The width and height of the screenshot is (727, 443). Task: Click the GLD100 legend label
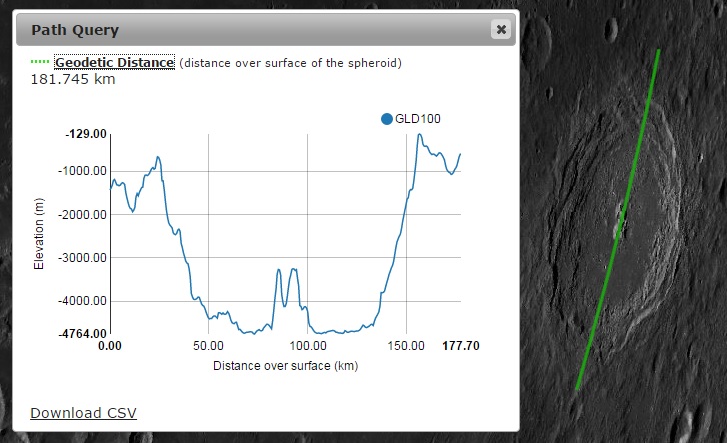[418, 119]
